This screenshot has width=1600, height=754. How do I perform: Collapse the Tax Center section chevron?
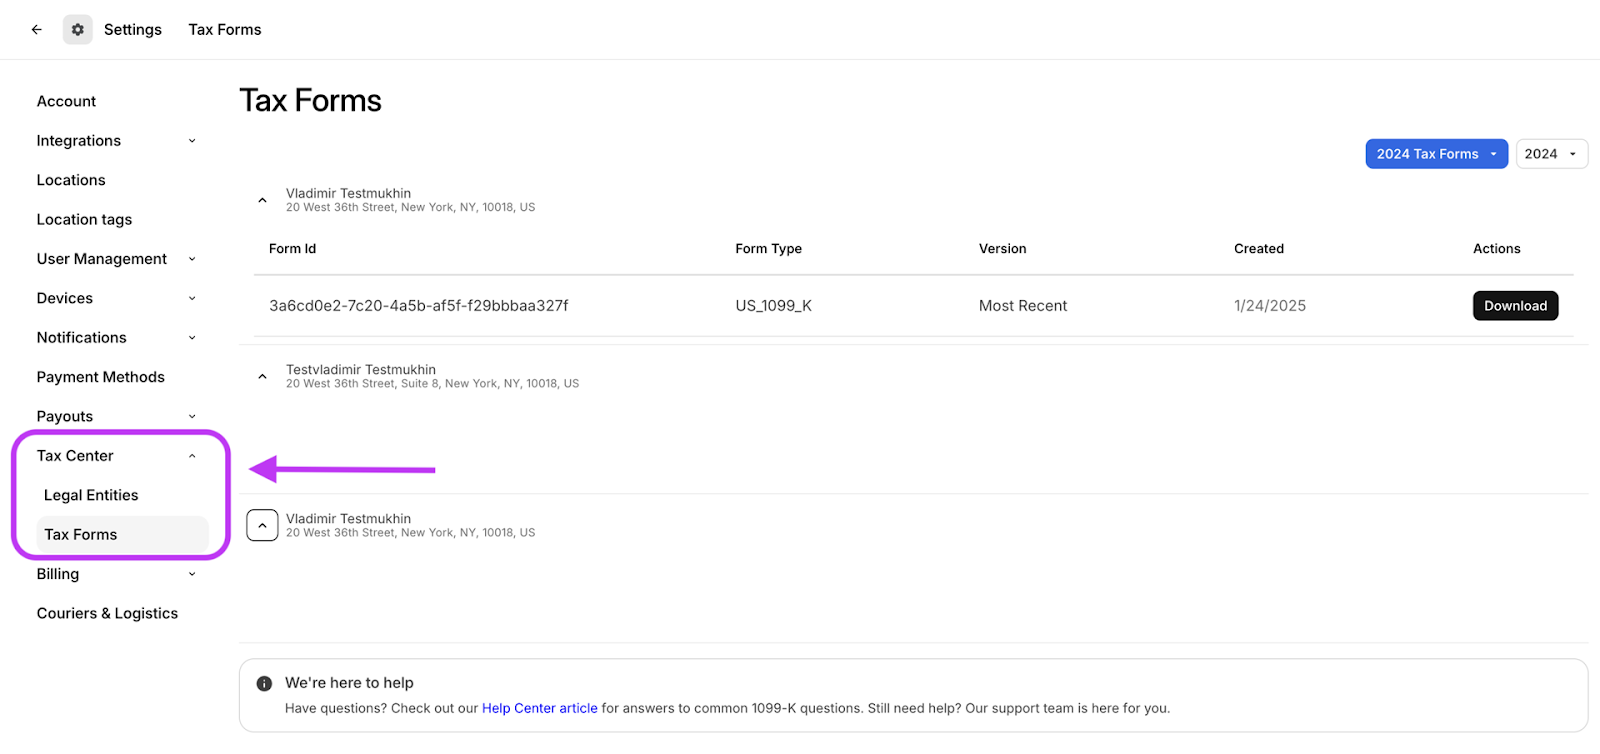tap(192, 456)
